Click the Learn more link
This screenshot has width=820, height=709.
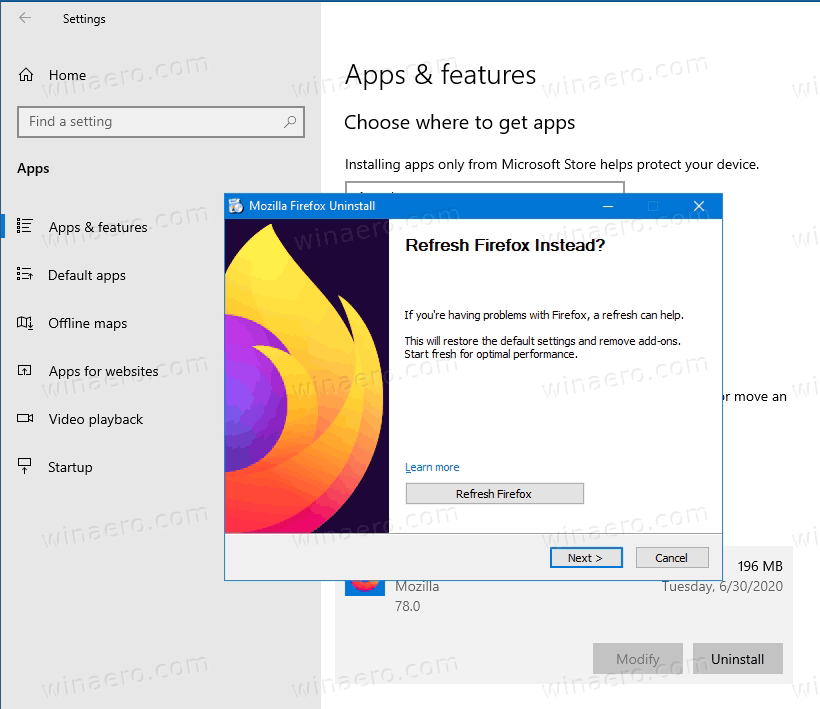432,467
